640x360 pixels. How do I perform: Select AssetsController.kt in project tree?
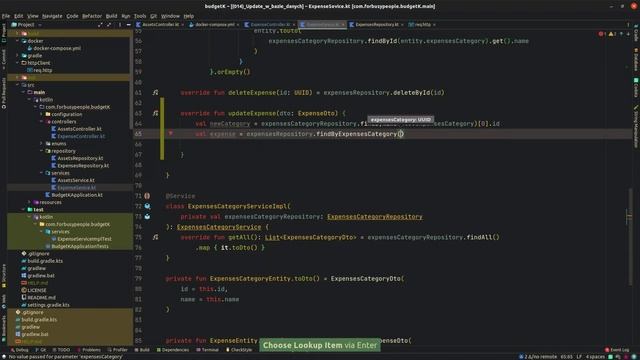click(x=79, y=129)
